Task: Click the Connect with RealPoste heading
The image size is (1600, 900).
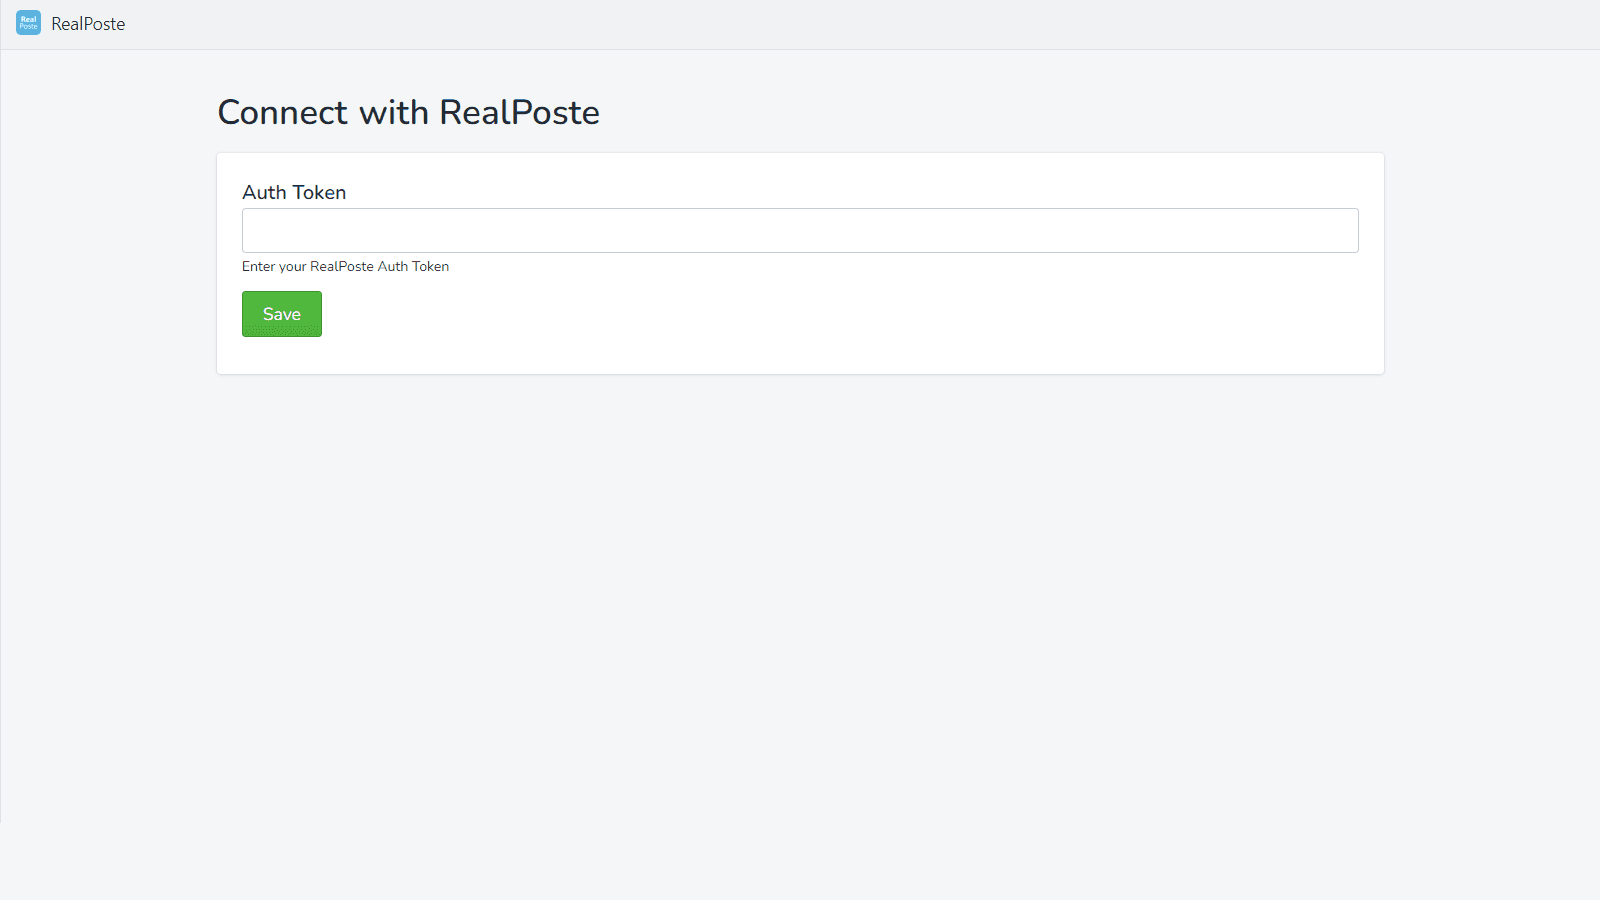Action: click(x=408, y=112)
